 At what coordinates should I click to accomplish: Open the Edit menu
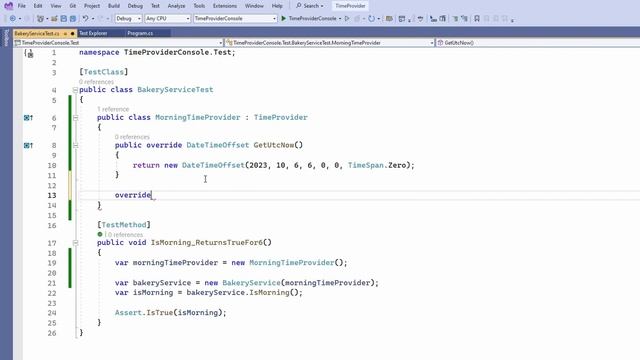(x=38, y=6)
